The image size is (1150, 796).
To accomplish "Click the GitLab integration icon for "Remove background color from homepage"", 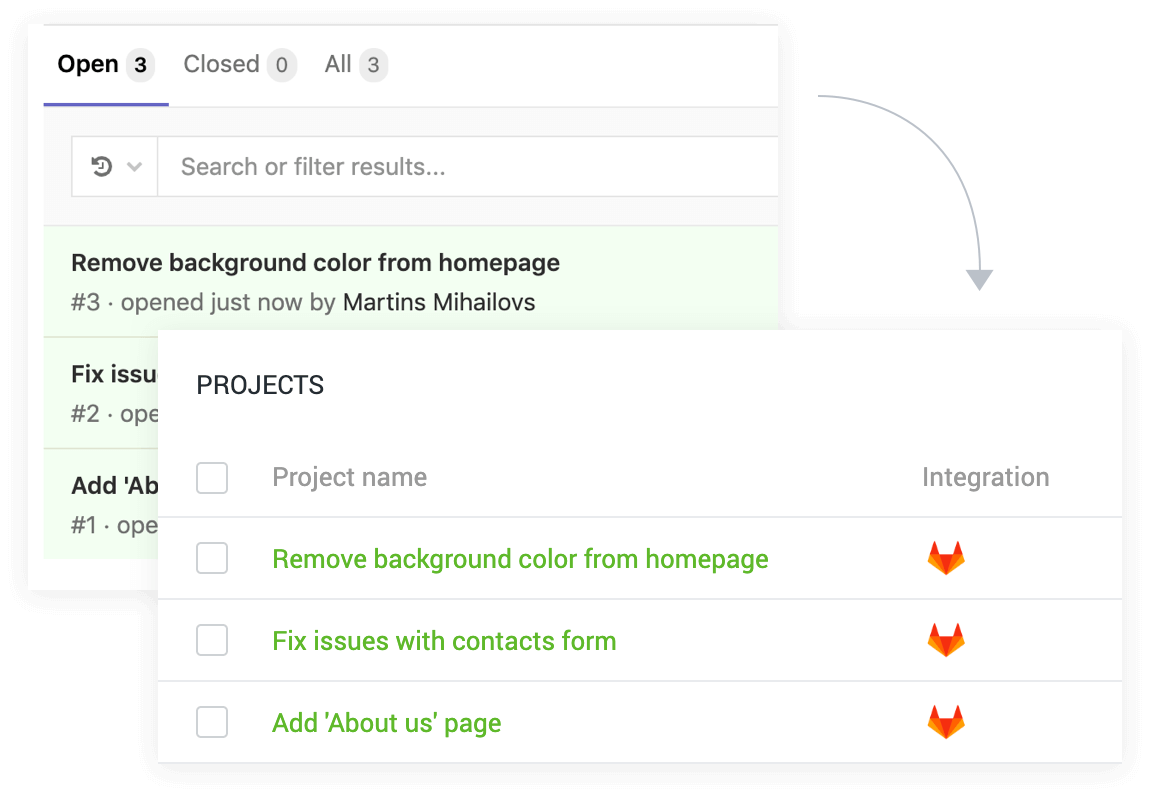I will [946, 558].
